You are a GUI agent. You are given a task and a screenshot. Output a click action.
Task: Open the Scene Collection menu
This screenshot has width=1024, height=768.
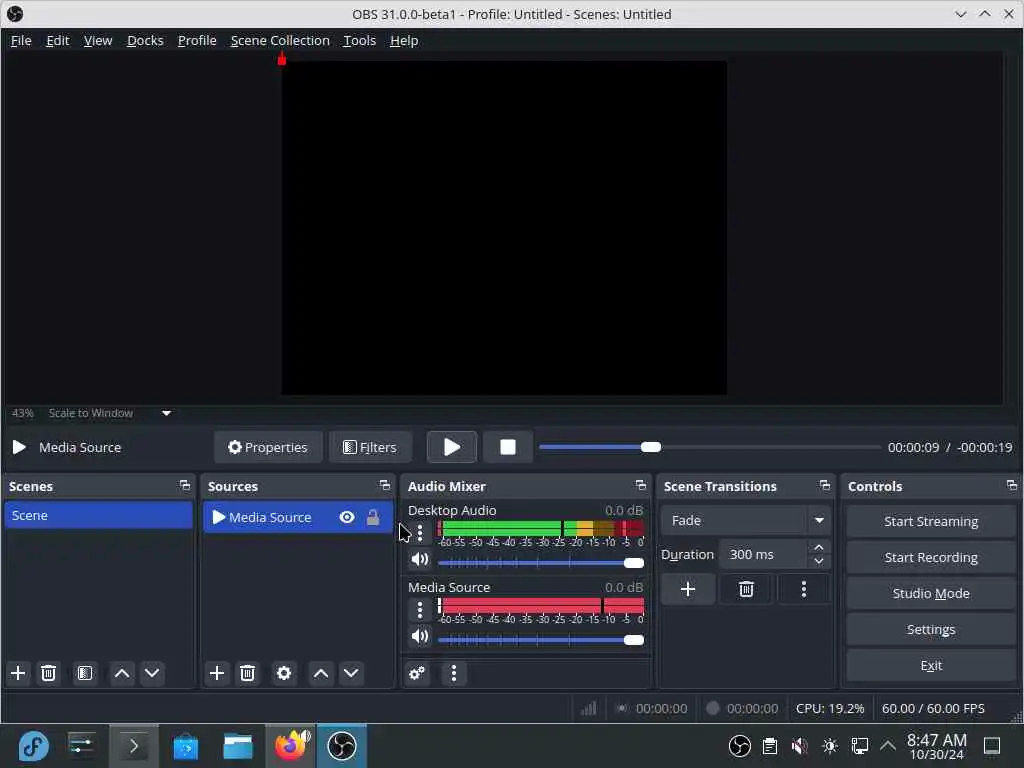click(280, 40)
